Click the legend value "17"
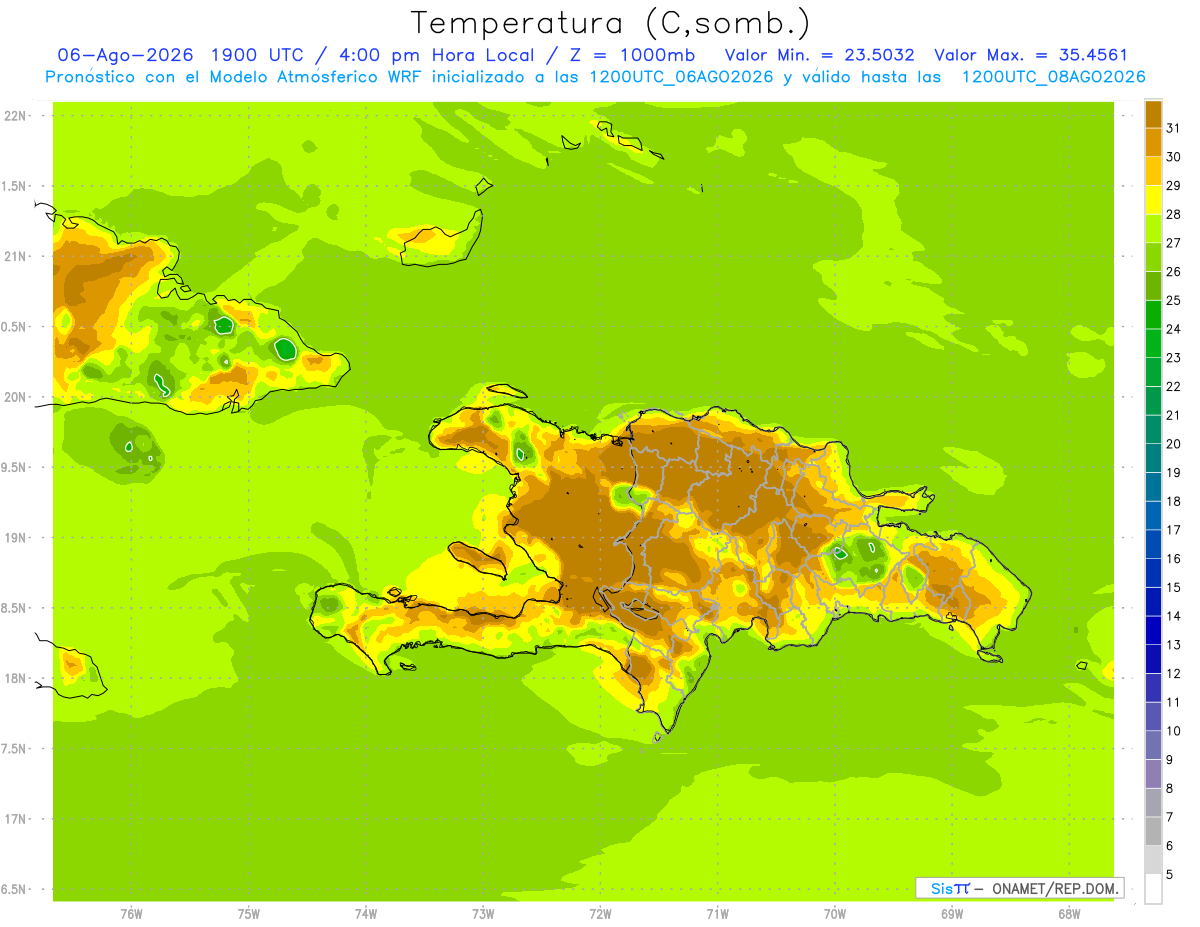Screen dimensions: 1200x927 1174,530
